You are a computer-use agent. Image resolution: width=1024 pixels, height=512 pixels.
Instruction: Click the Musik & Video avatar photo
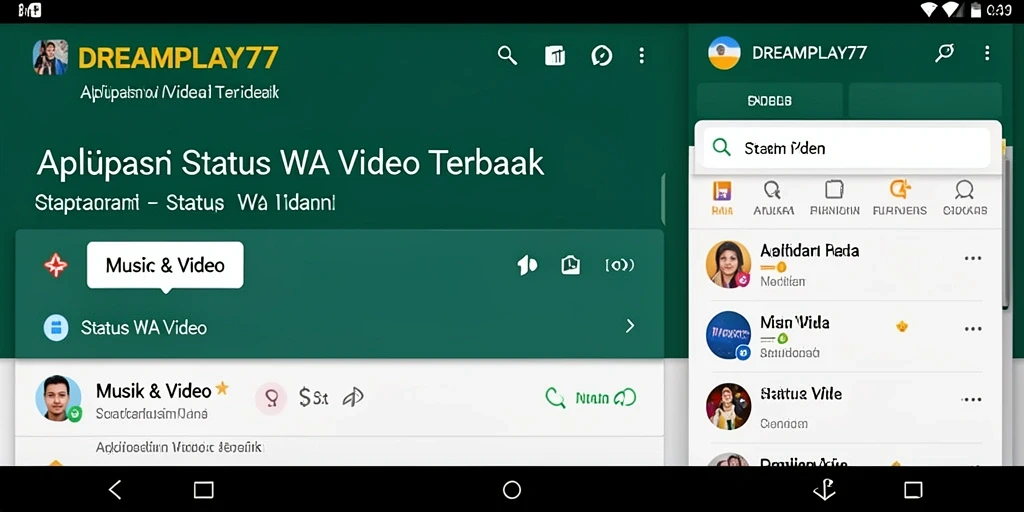pos(58,398)
